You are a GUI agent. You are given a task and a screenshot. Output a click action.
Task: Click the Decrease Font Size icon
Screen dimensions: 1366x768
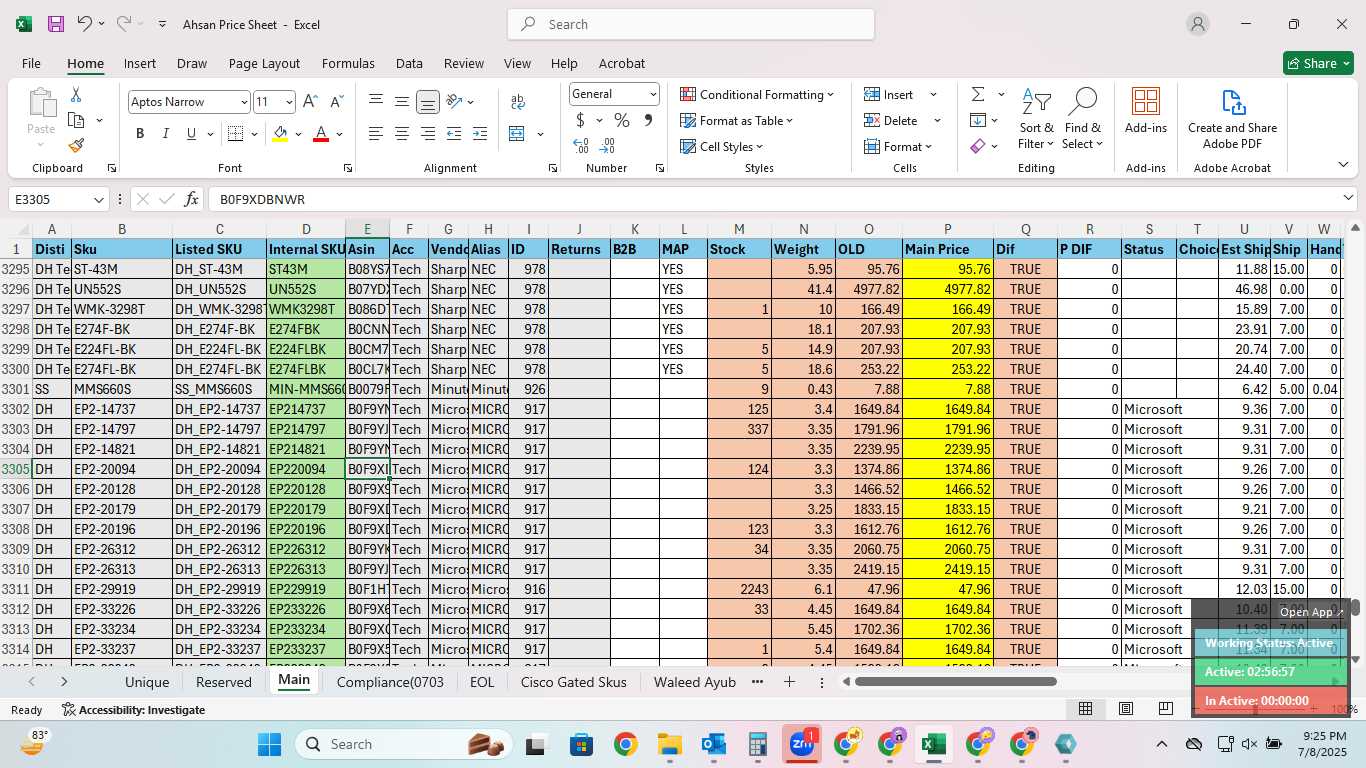point(336,101)
